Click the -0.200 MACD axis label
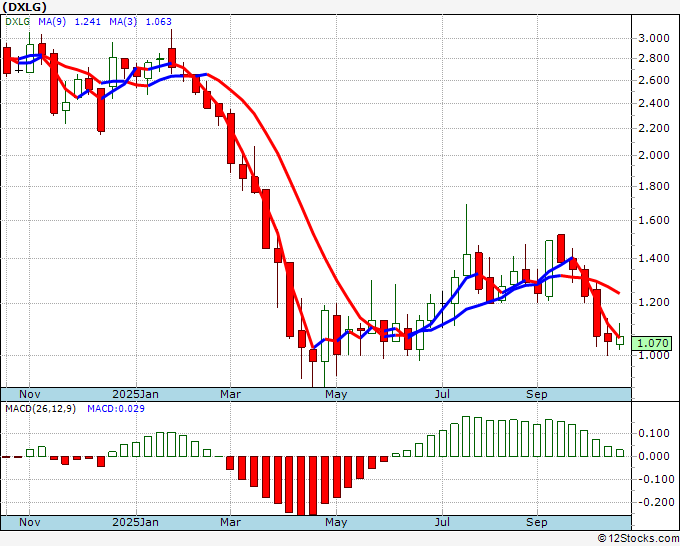The height and width of the screenshot is (546, 680). (653, 502)
